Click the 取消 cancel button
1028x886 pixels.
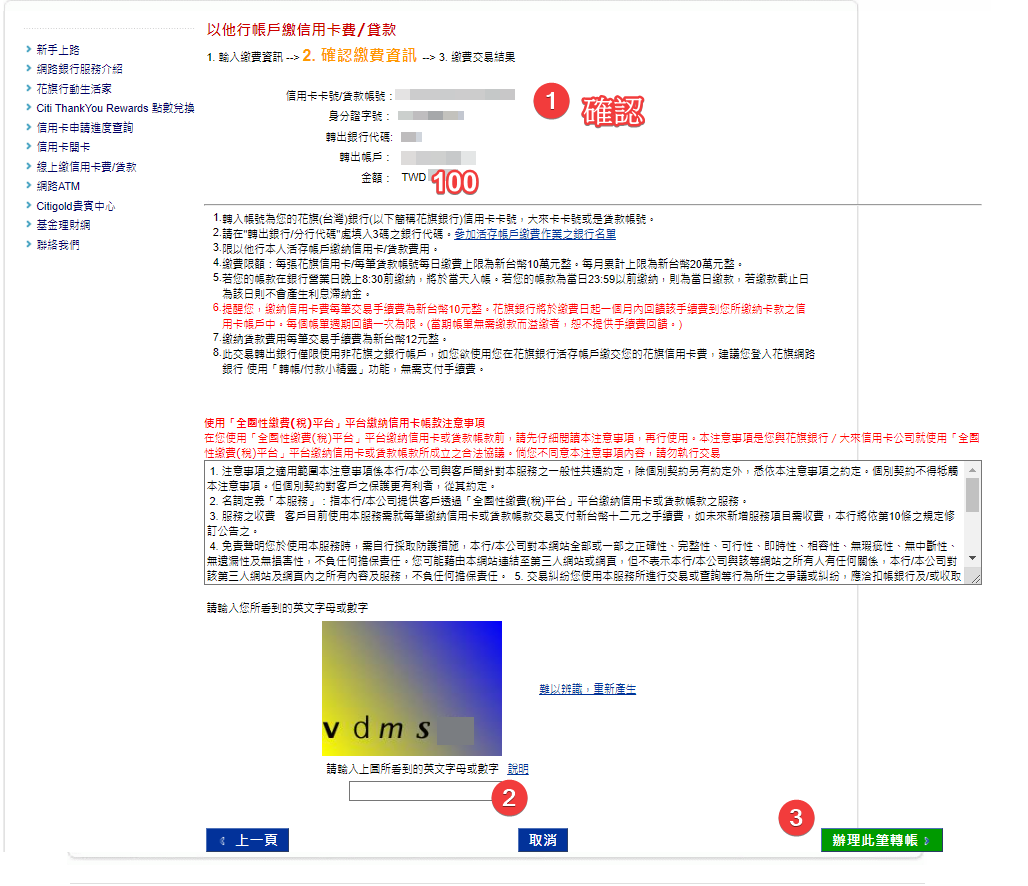pos(543,840)
